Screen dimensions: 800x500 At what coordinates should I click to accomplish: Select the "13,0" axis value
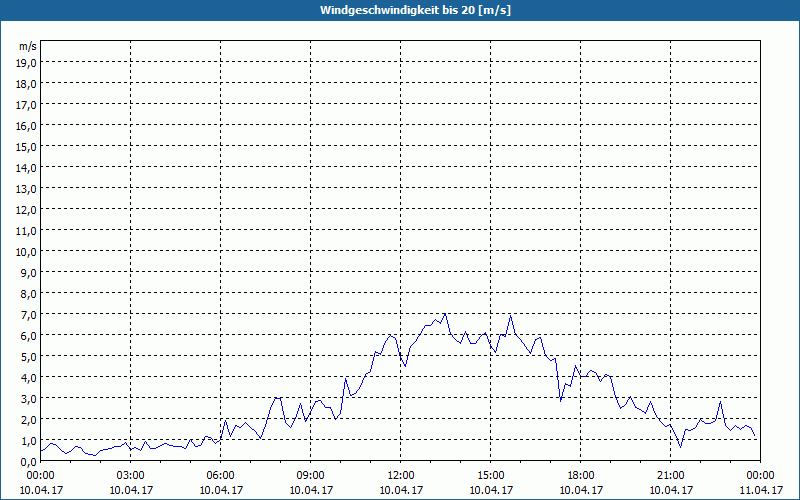27,189
